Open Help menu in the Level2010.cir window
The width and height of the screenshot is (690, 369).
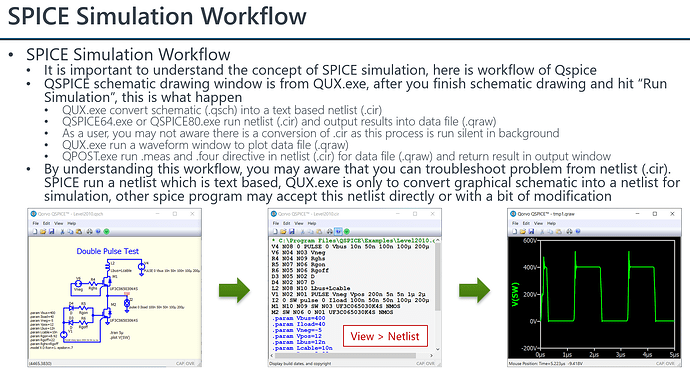(312, 223)
